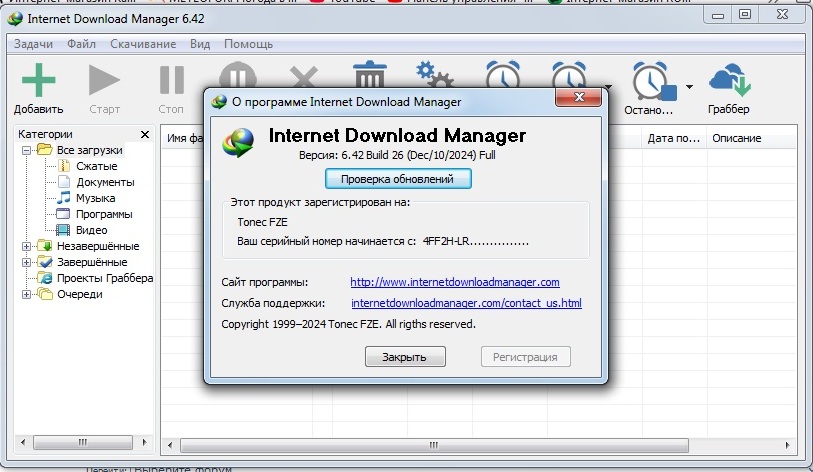Click the green plus Добавить icon

(38, 80)
